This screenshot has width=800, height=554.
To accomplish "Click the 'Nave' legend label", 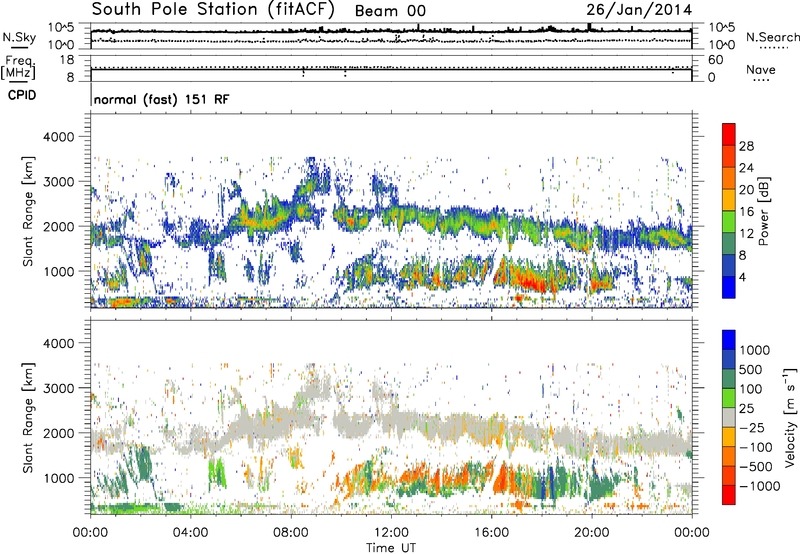I will (x=761, y=70).
